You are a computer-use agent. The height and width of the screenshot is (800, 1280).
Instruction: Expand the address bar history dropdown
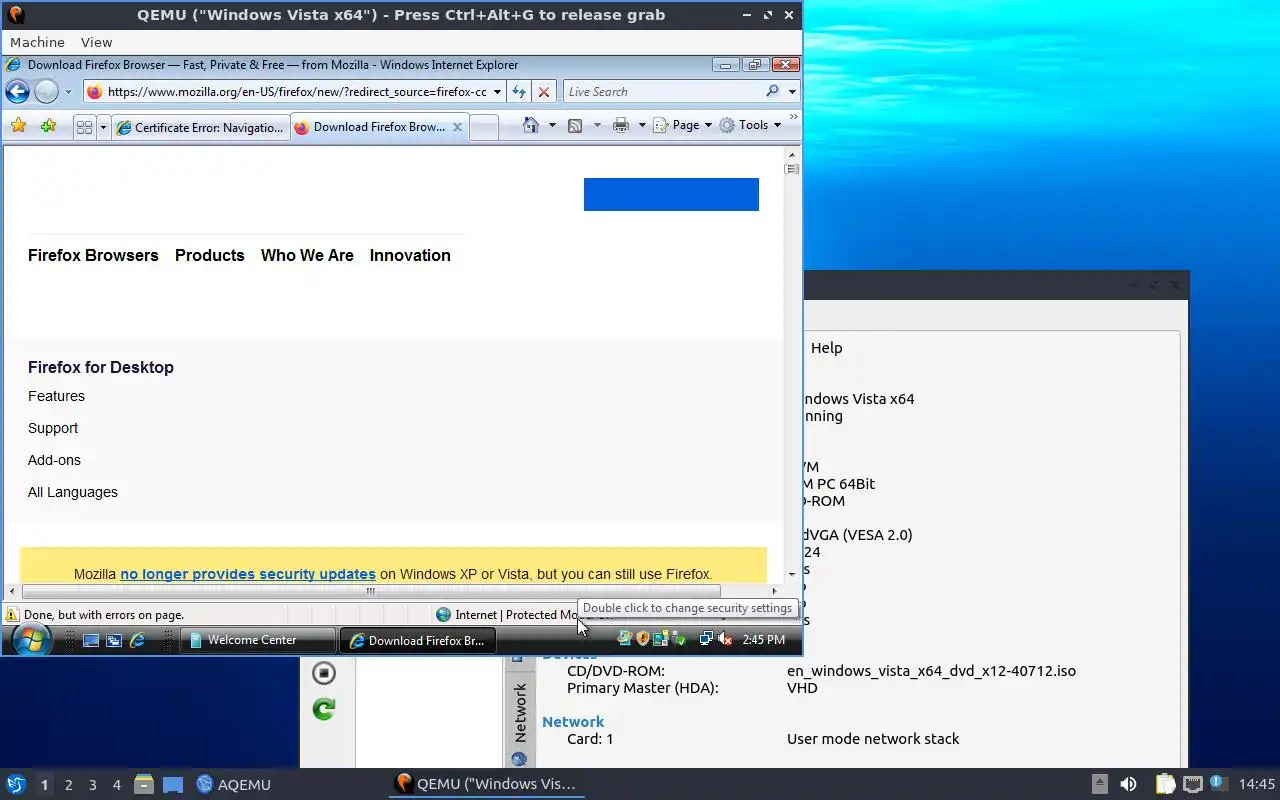(x=497, y=92)
